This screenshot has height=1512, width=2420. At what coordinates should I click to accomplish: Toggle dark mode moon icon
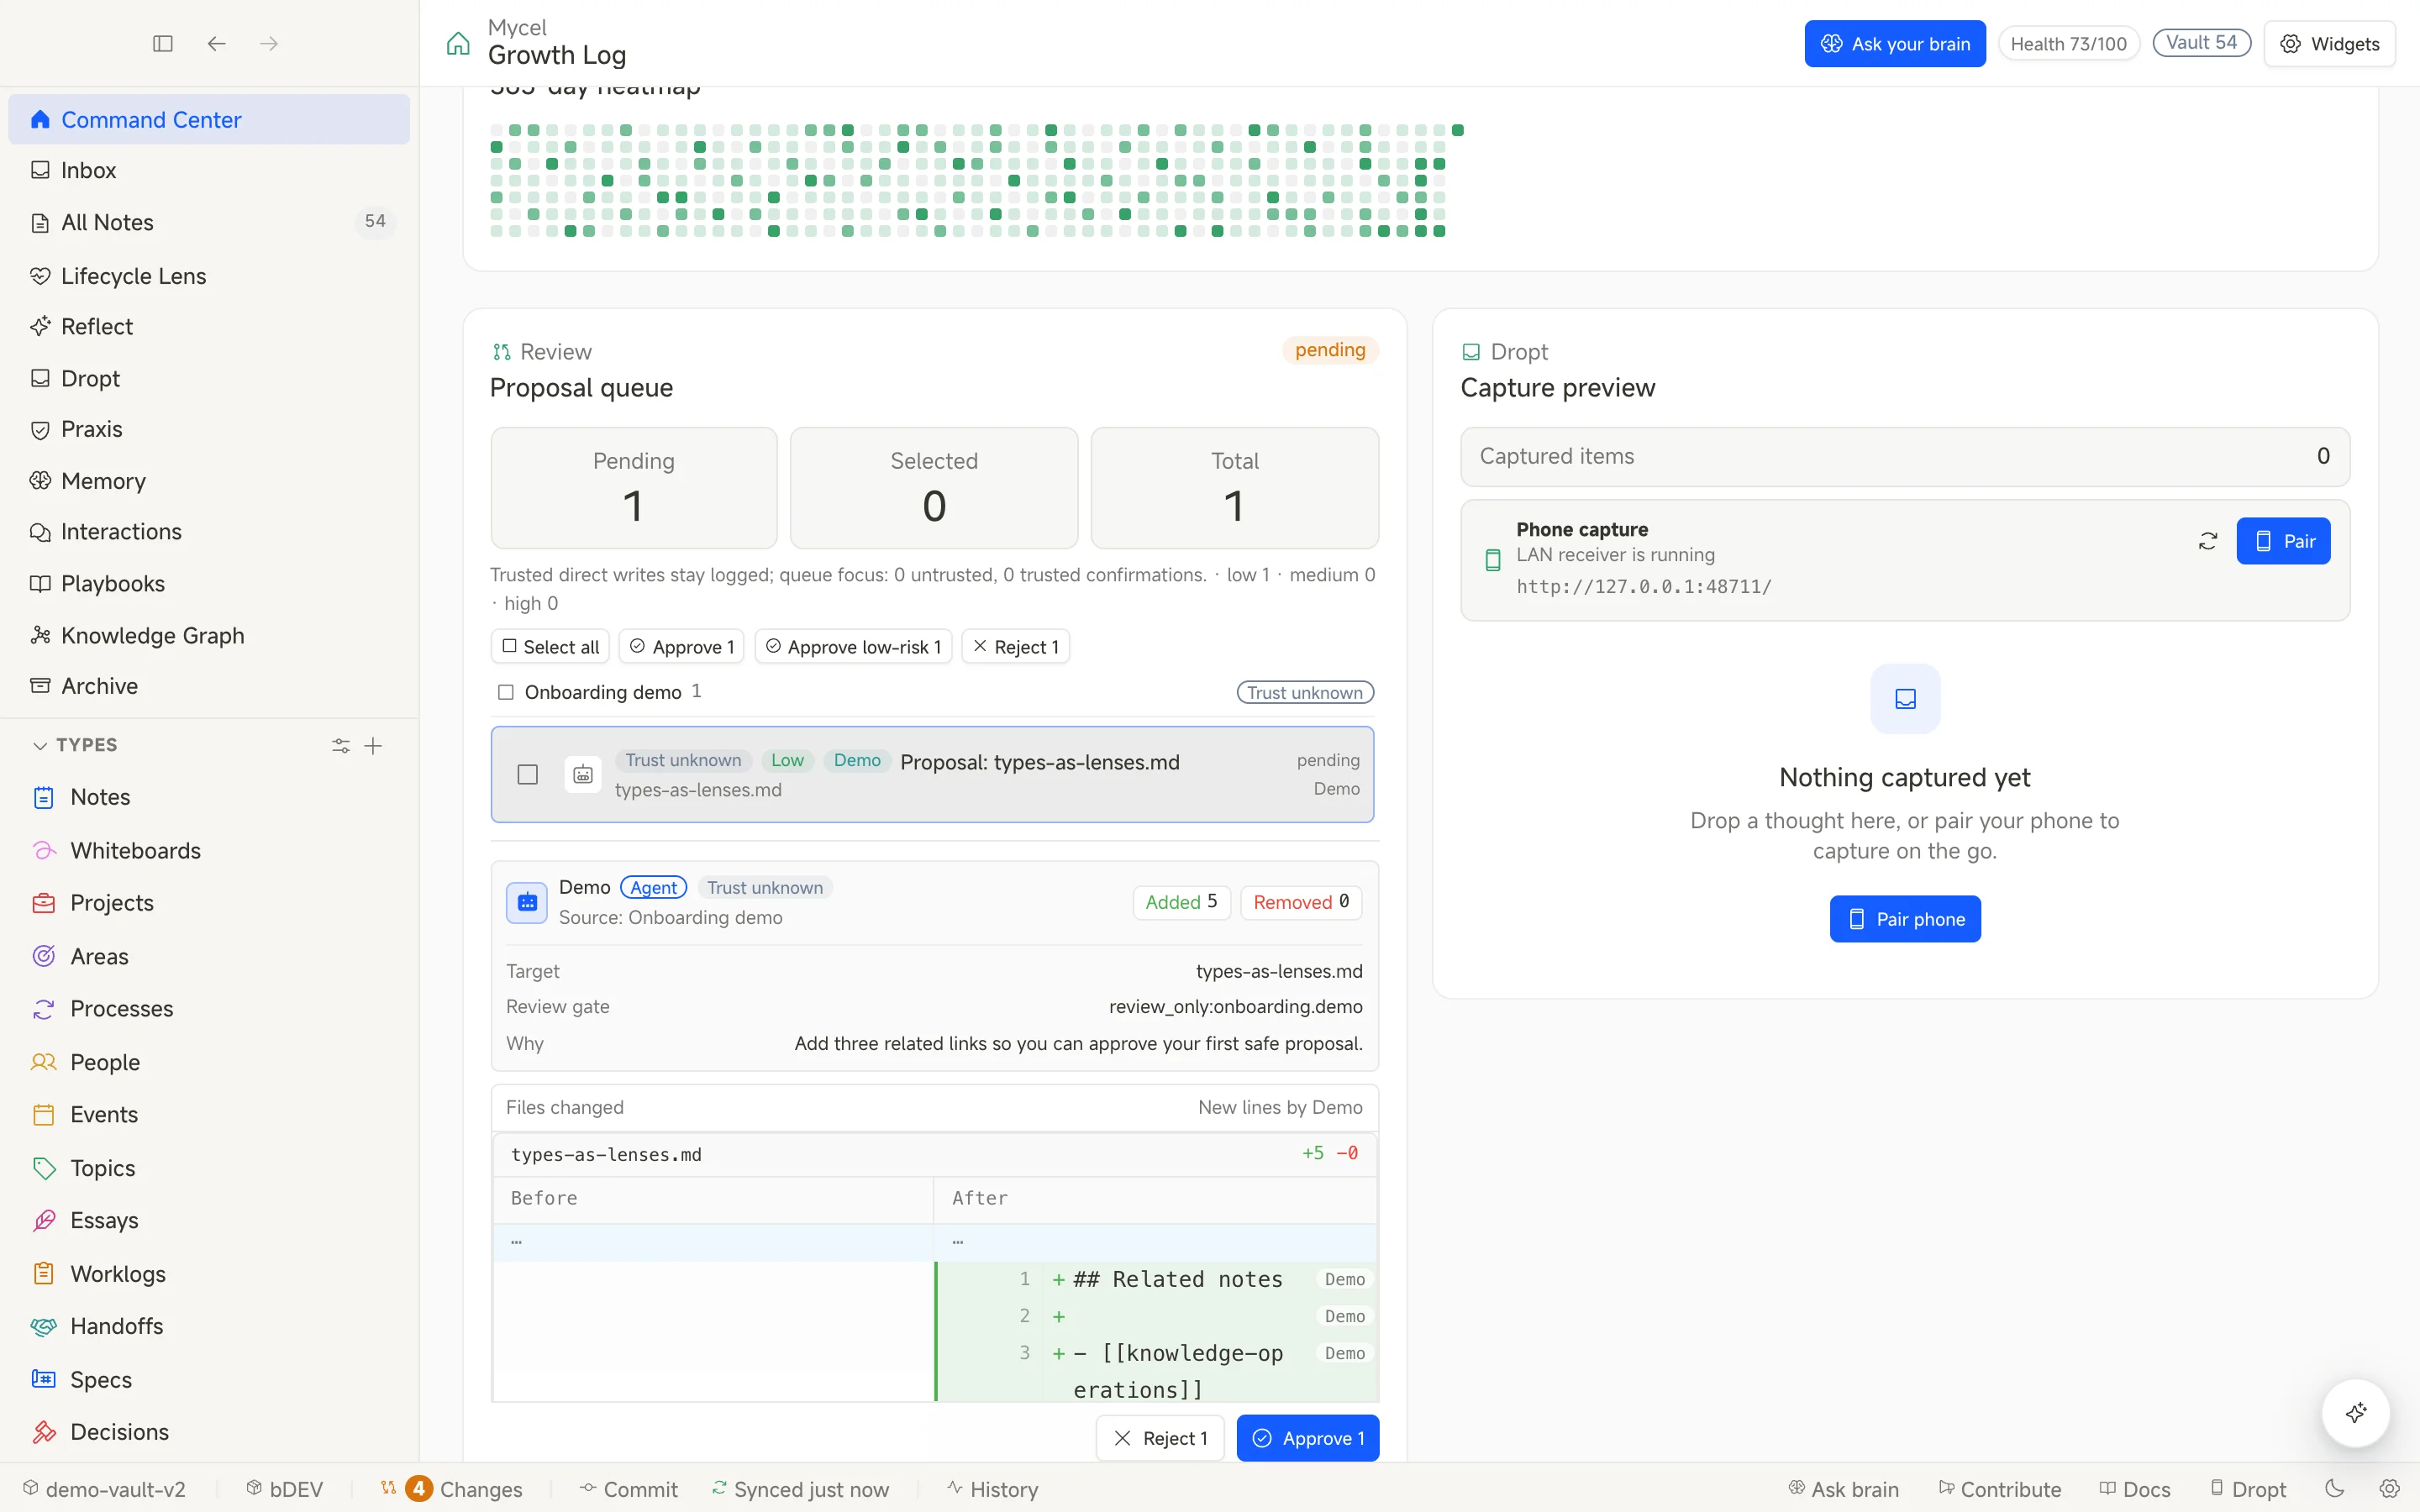(x=2335, y=1488)
